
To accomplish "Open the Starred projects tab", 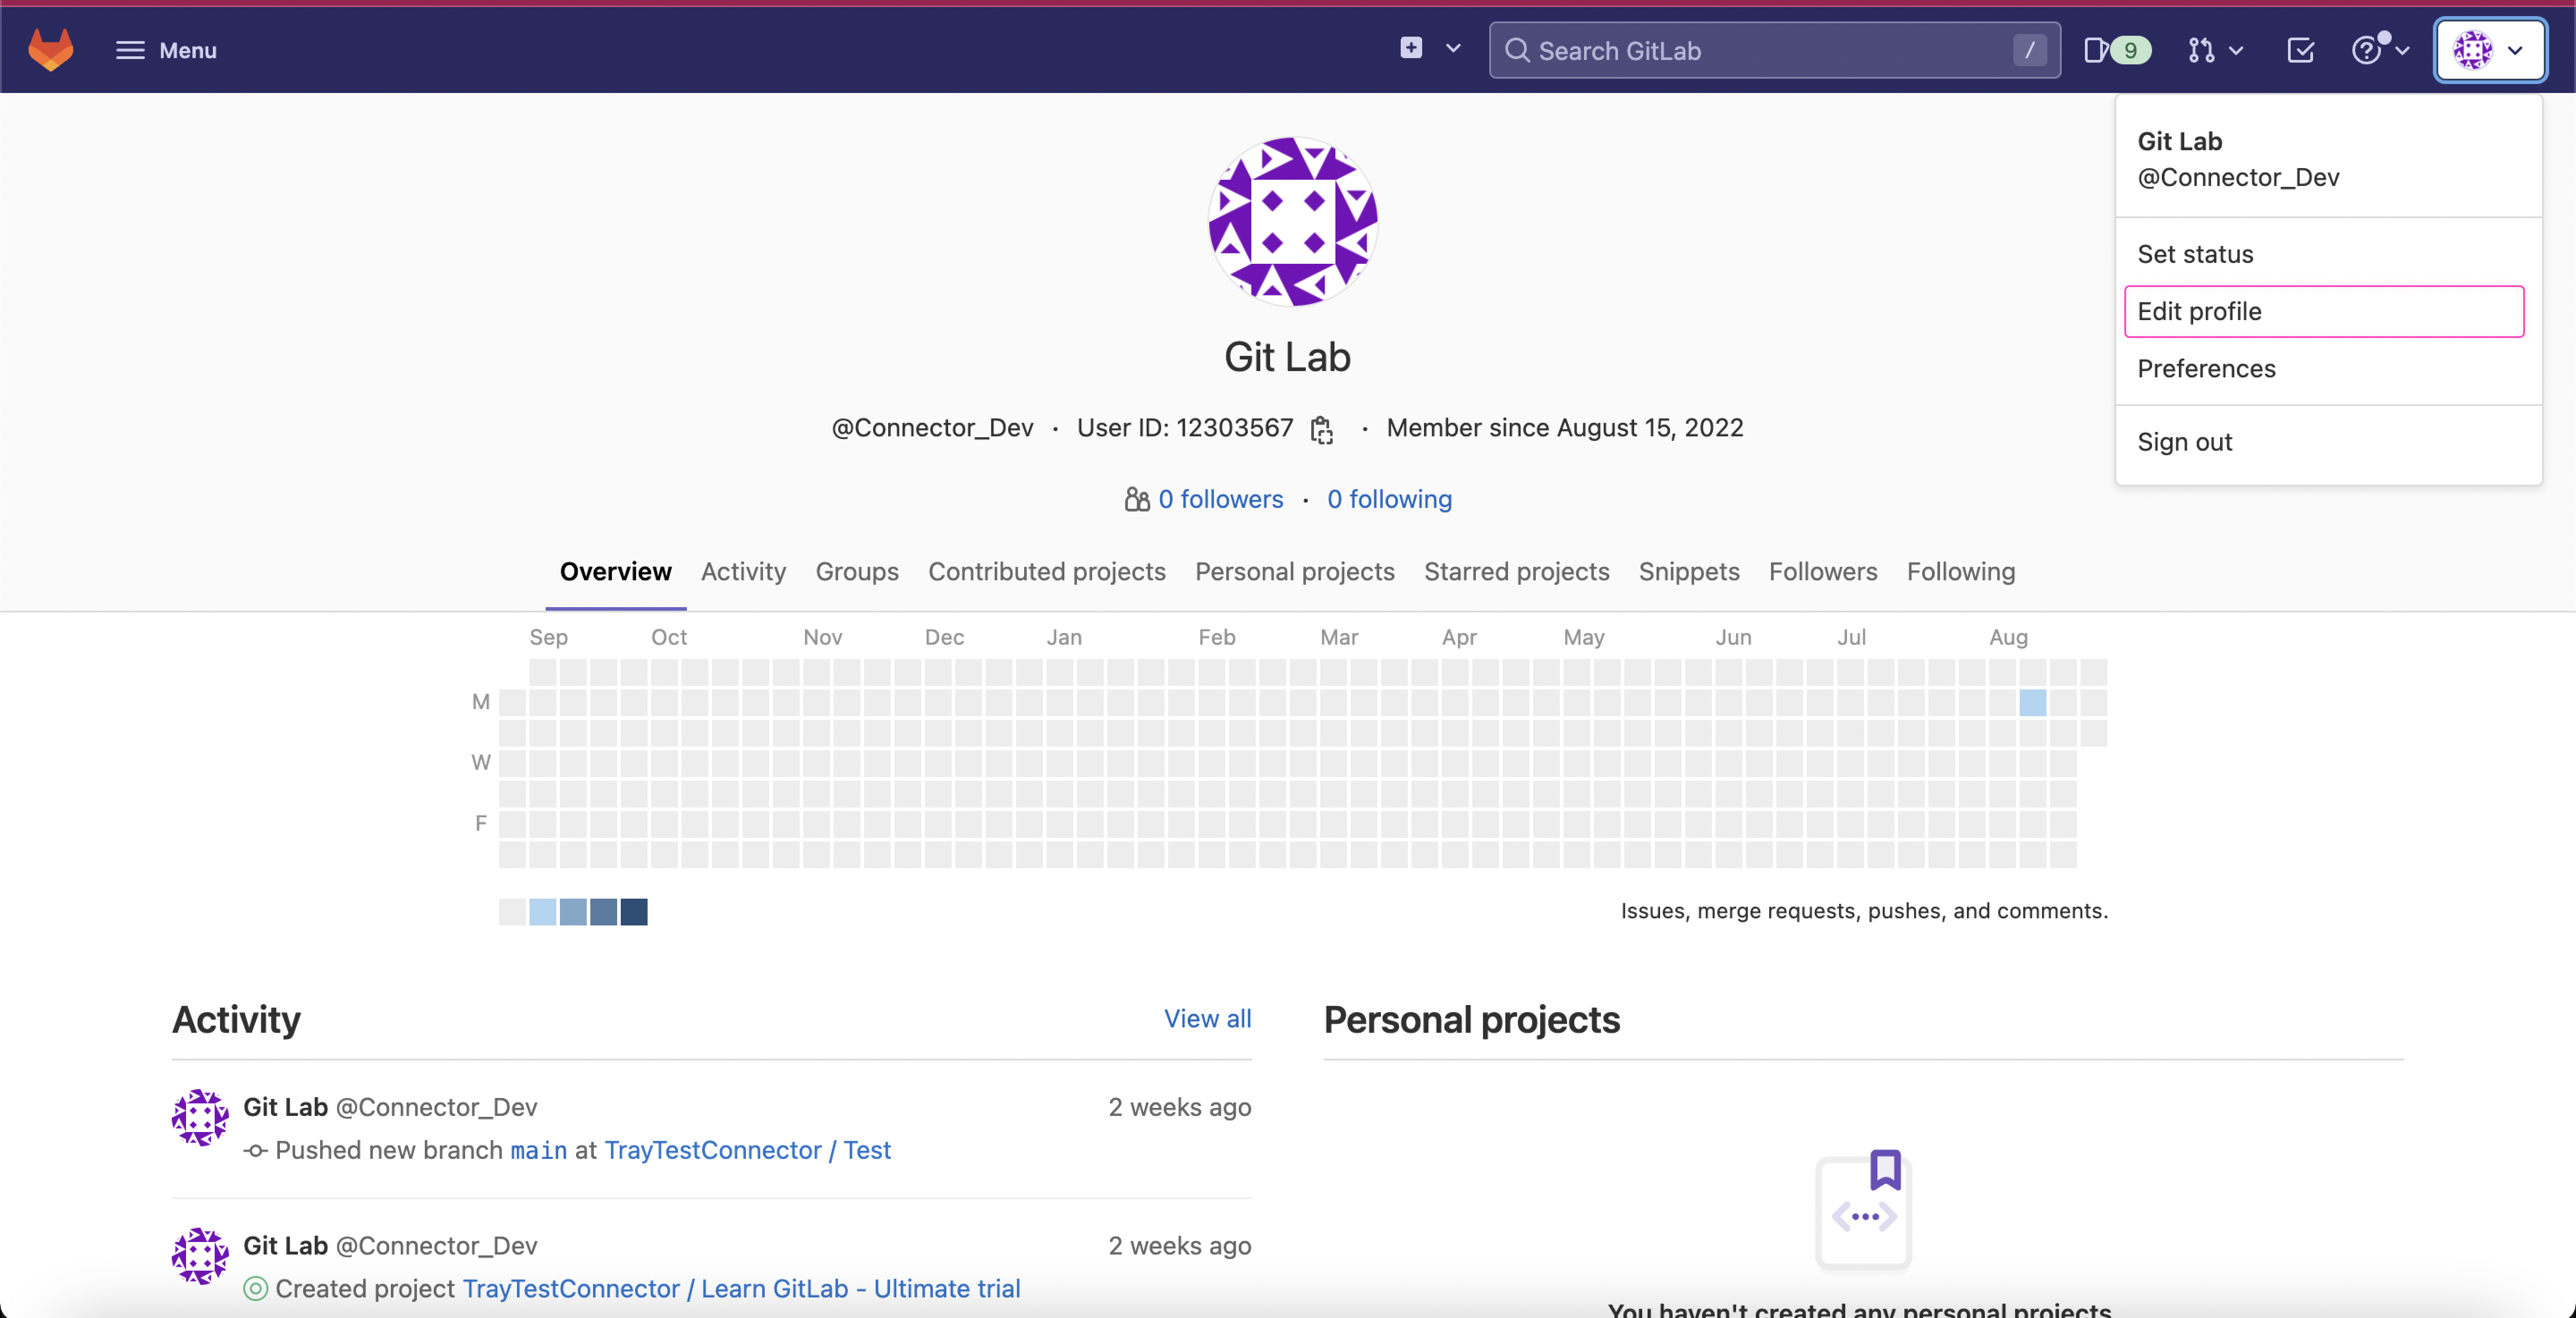I will point(1516,571).
